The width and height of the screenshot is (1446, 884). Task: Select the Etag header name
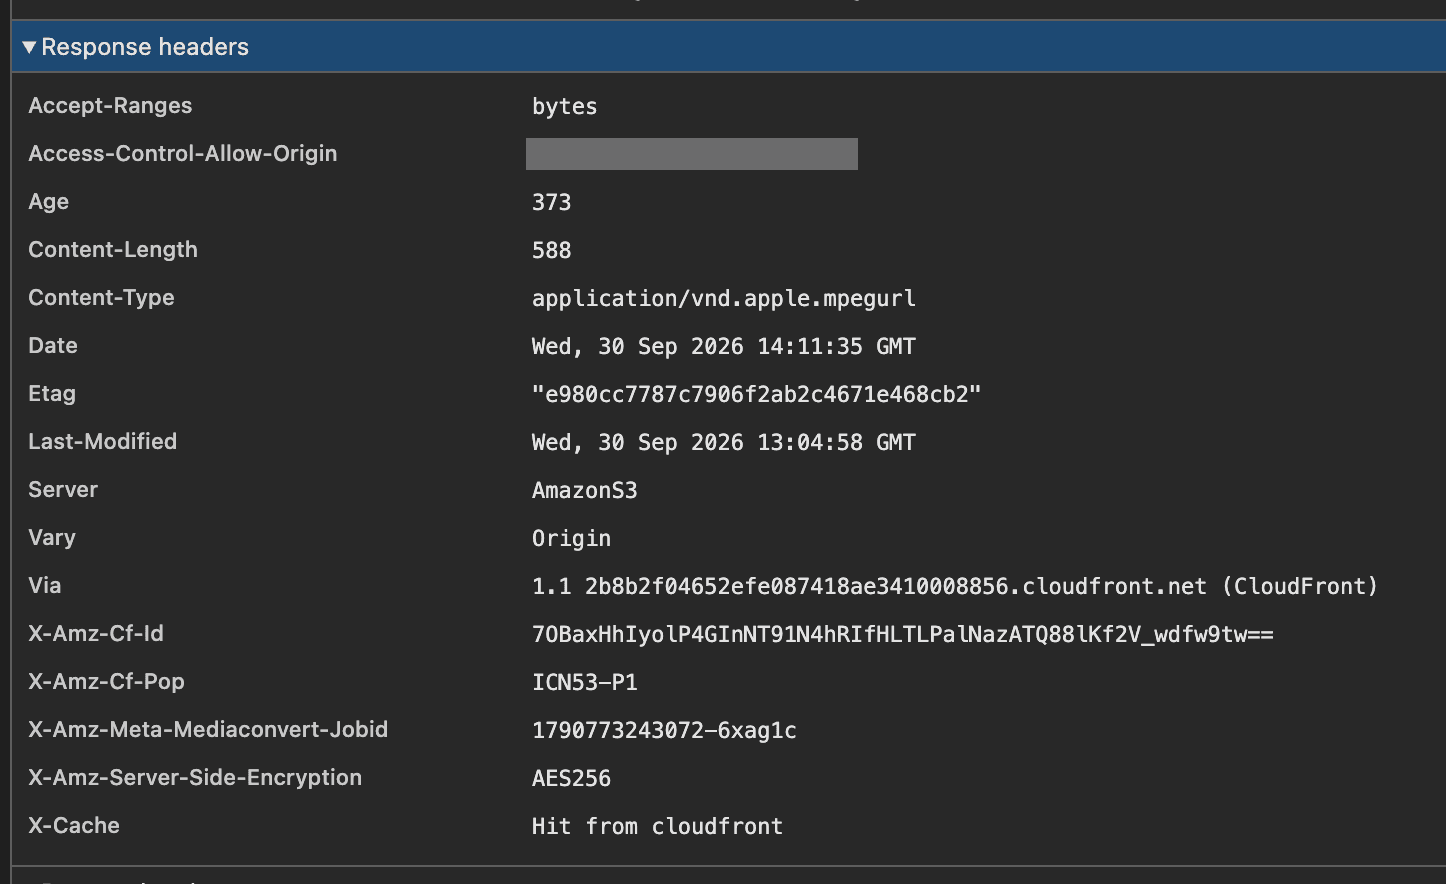52,394
